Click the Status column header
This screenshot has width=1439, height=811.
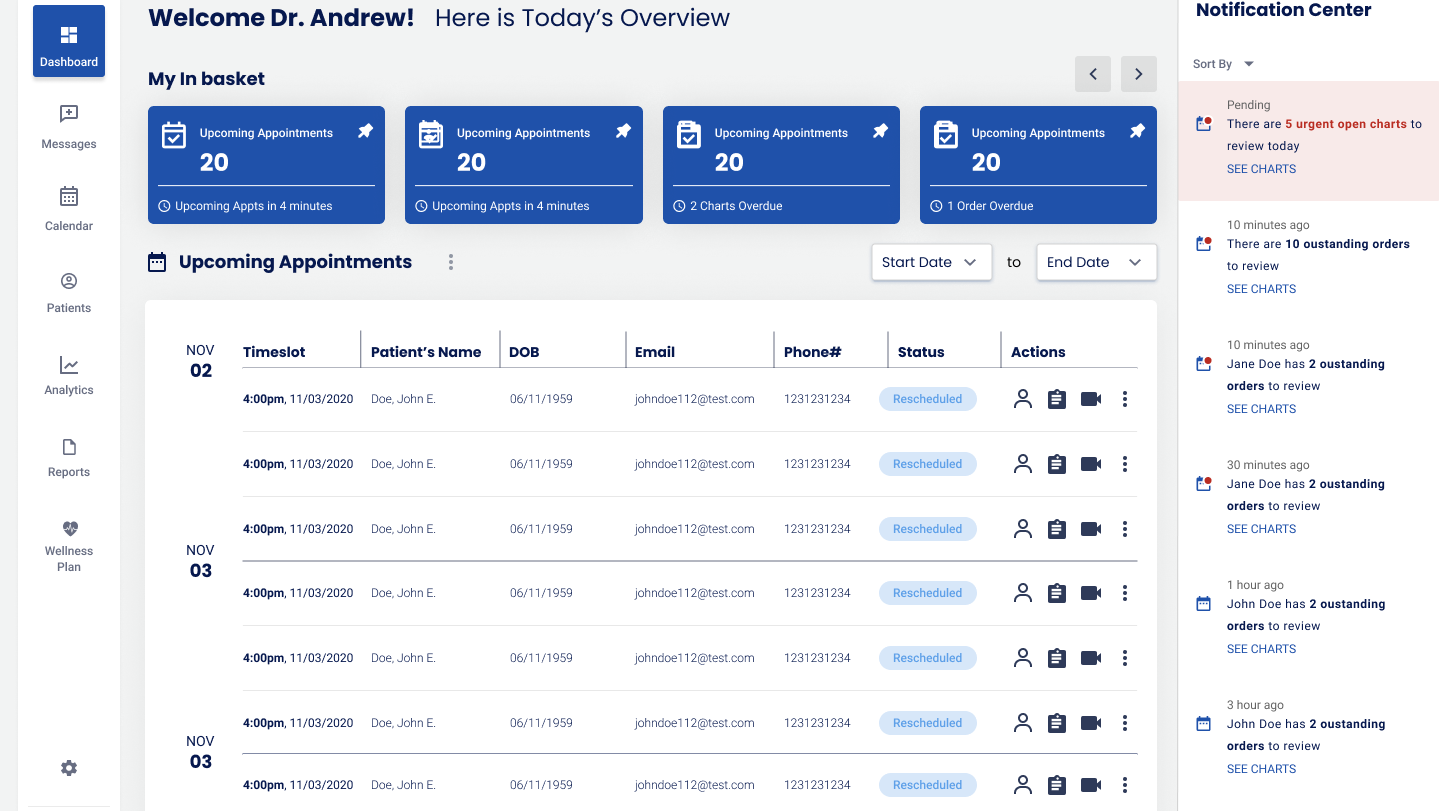click(x=921, y=352)
